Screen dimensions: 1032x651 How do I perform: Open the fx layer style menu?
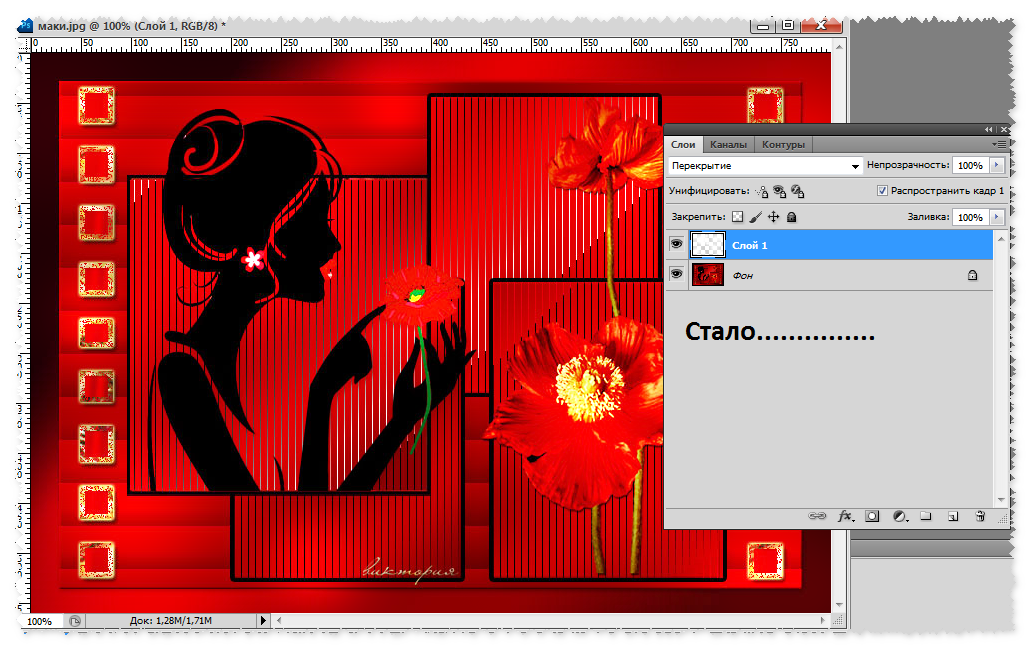pyautogui.click(x=845, y=516)
